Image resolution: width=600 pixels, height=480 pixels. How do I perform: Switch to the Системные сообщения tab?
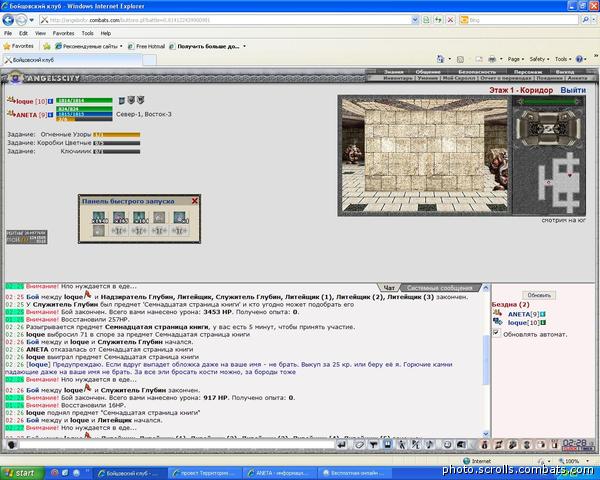(x=439, y=287)
